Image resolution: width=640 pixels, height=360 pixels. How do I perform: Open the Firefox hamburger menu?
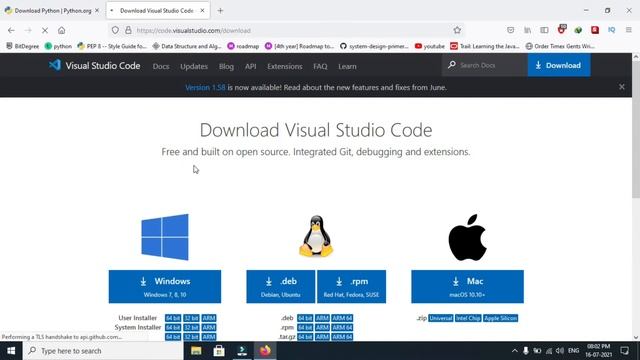pos(629,30)
